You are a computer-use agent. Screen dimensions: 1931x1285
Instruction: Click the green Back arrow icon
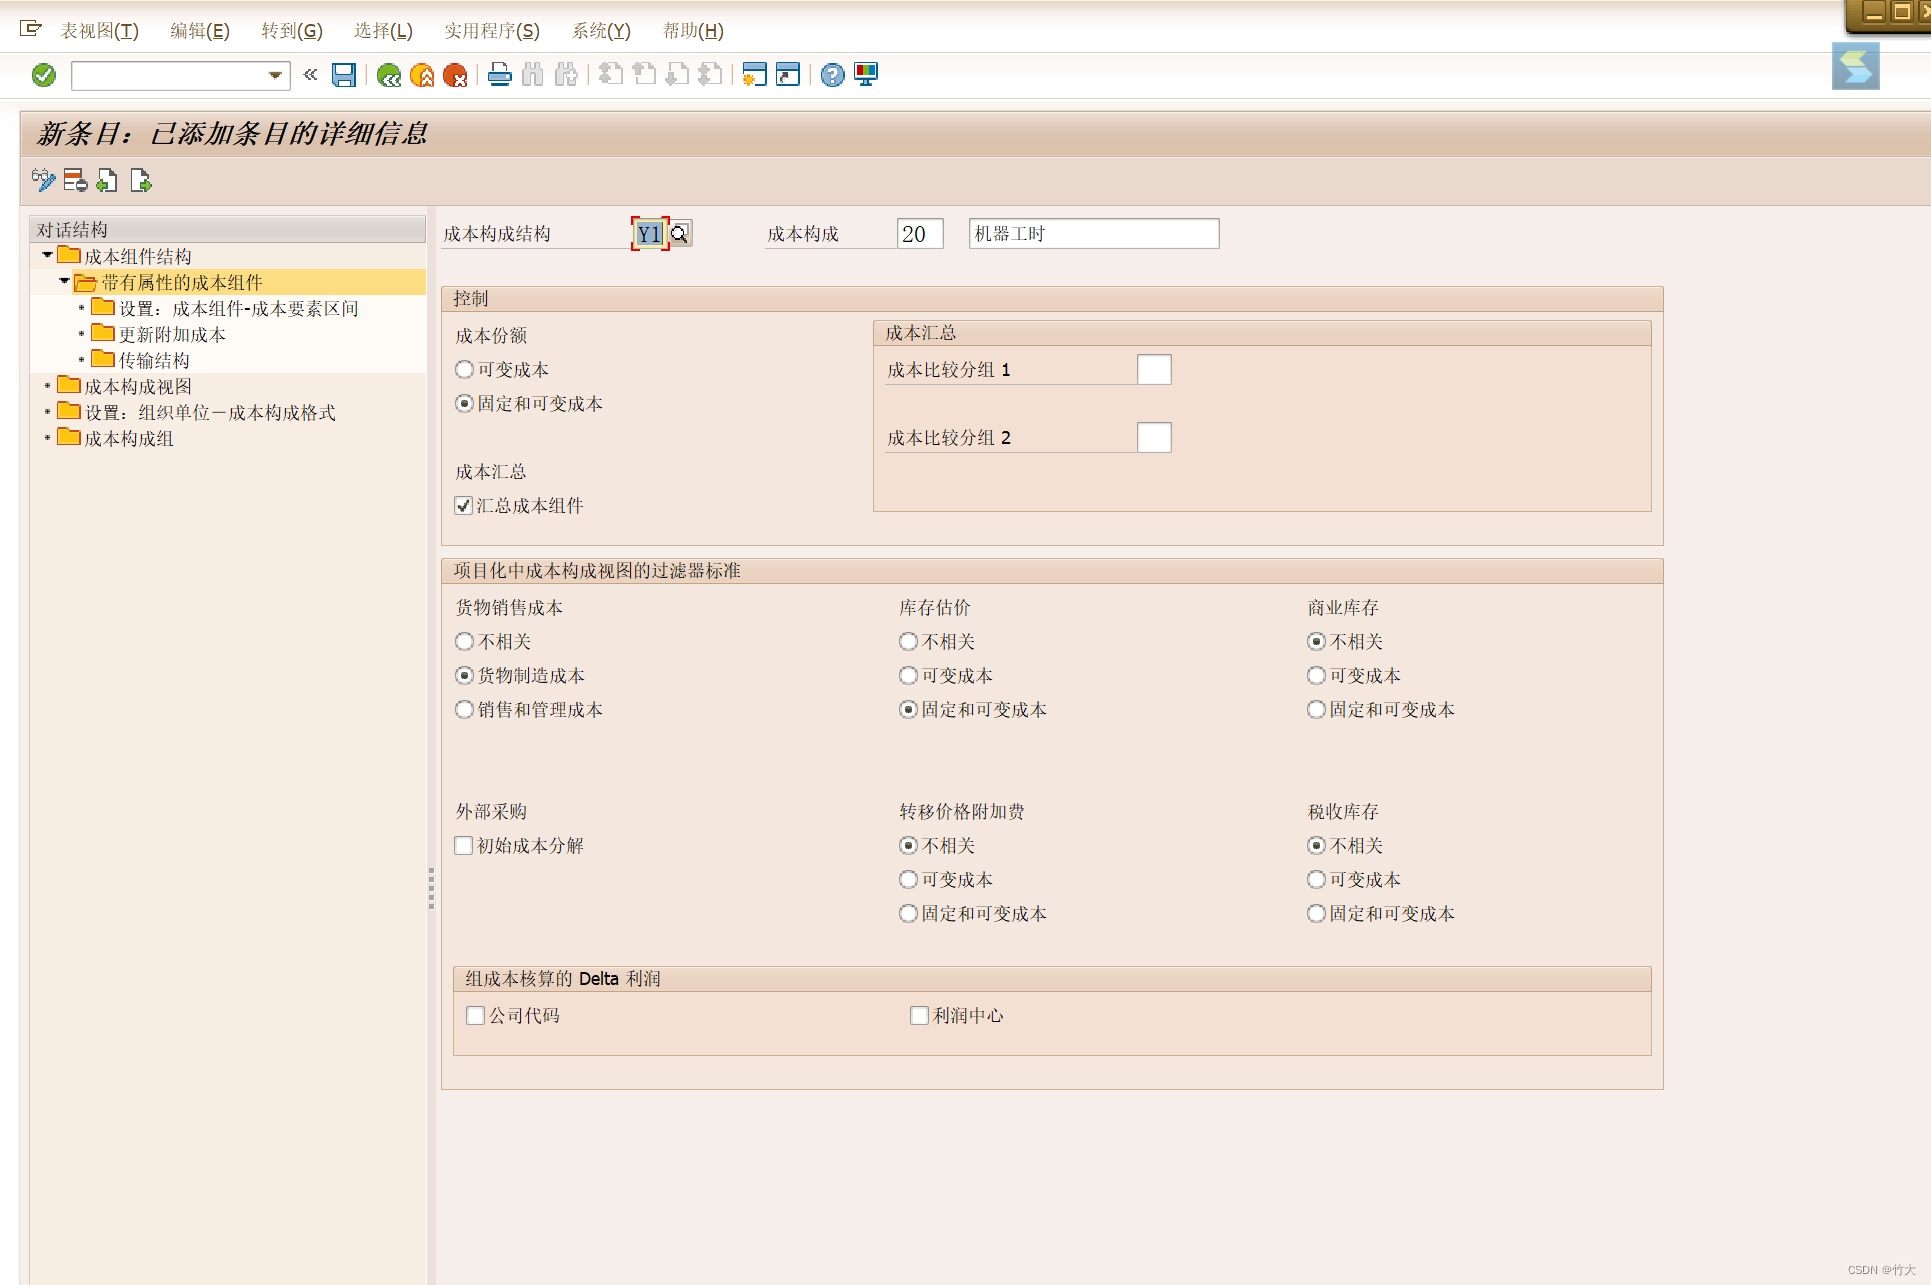(x=389, y=75)
